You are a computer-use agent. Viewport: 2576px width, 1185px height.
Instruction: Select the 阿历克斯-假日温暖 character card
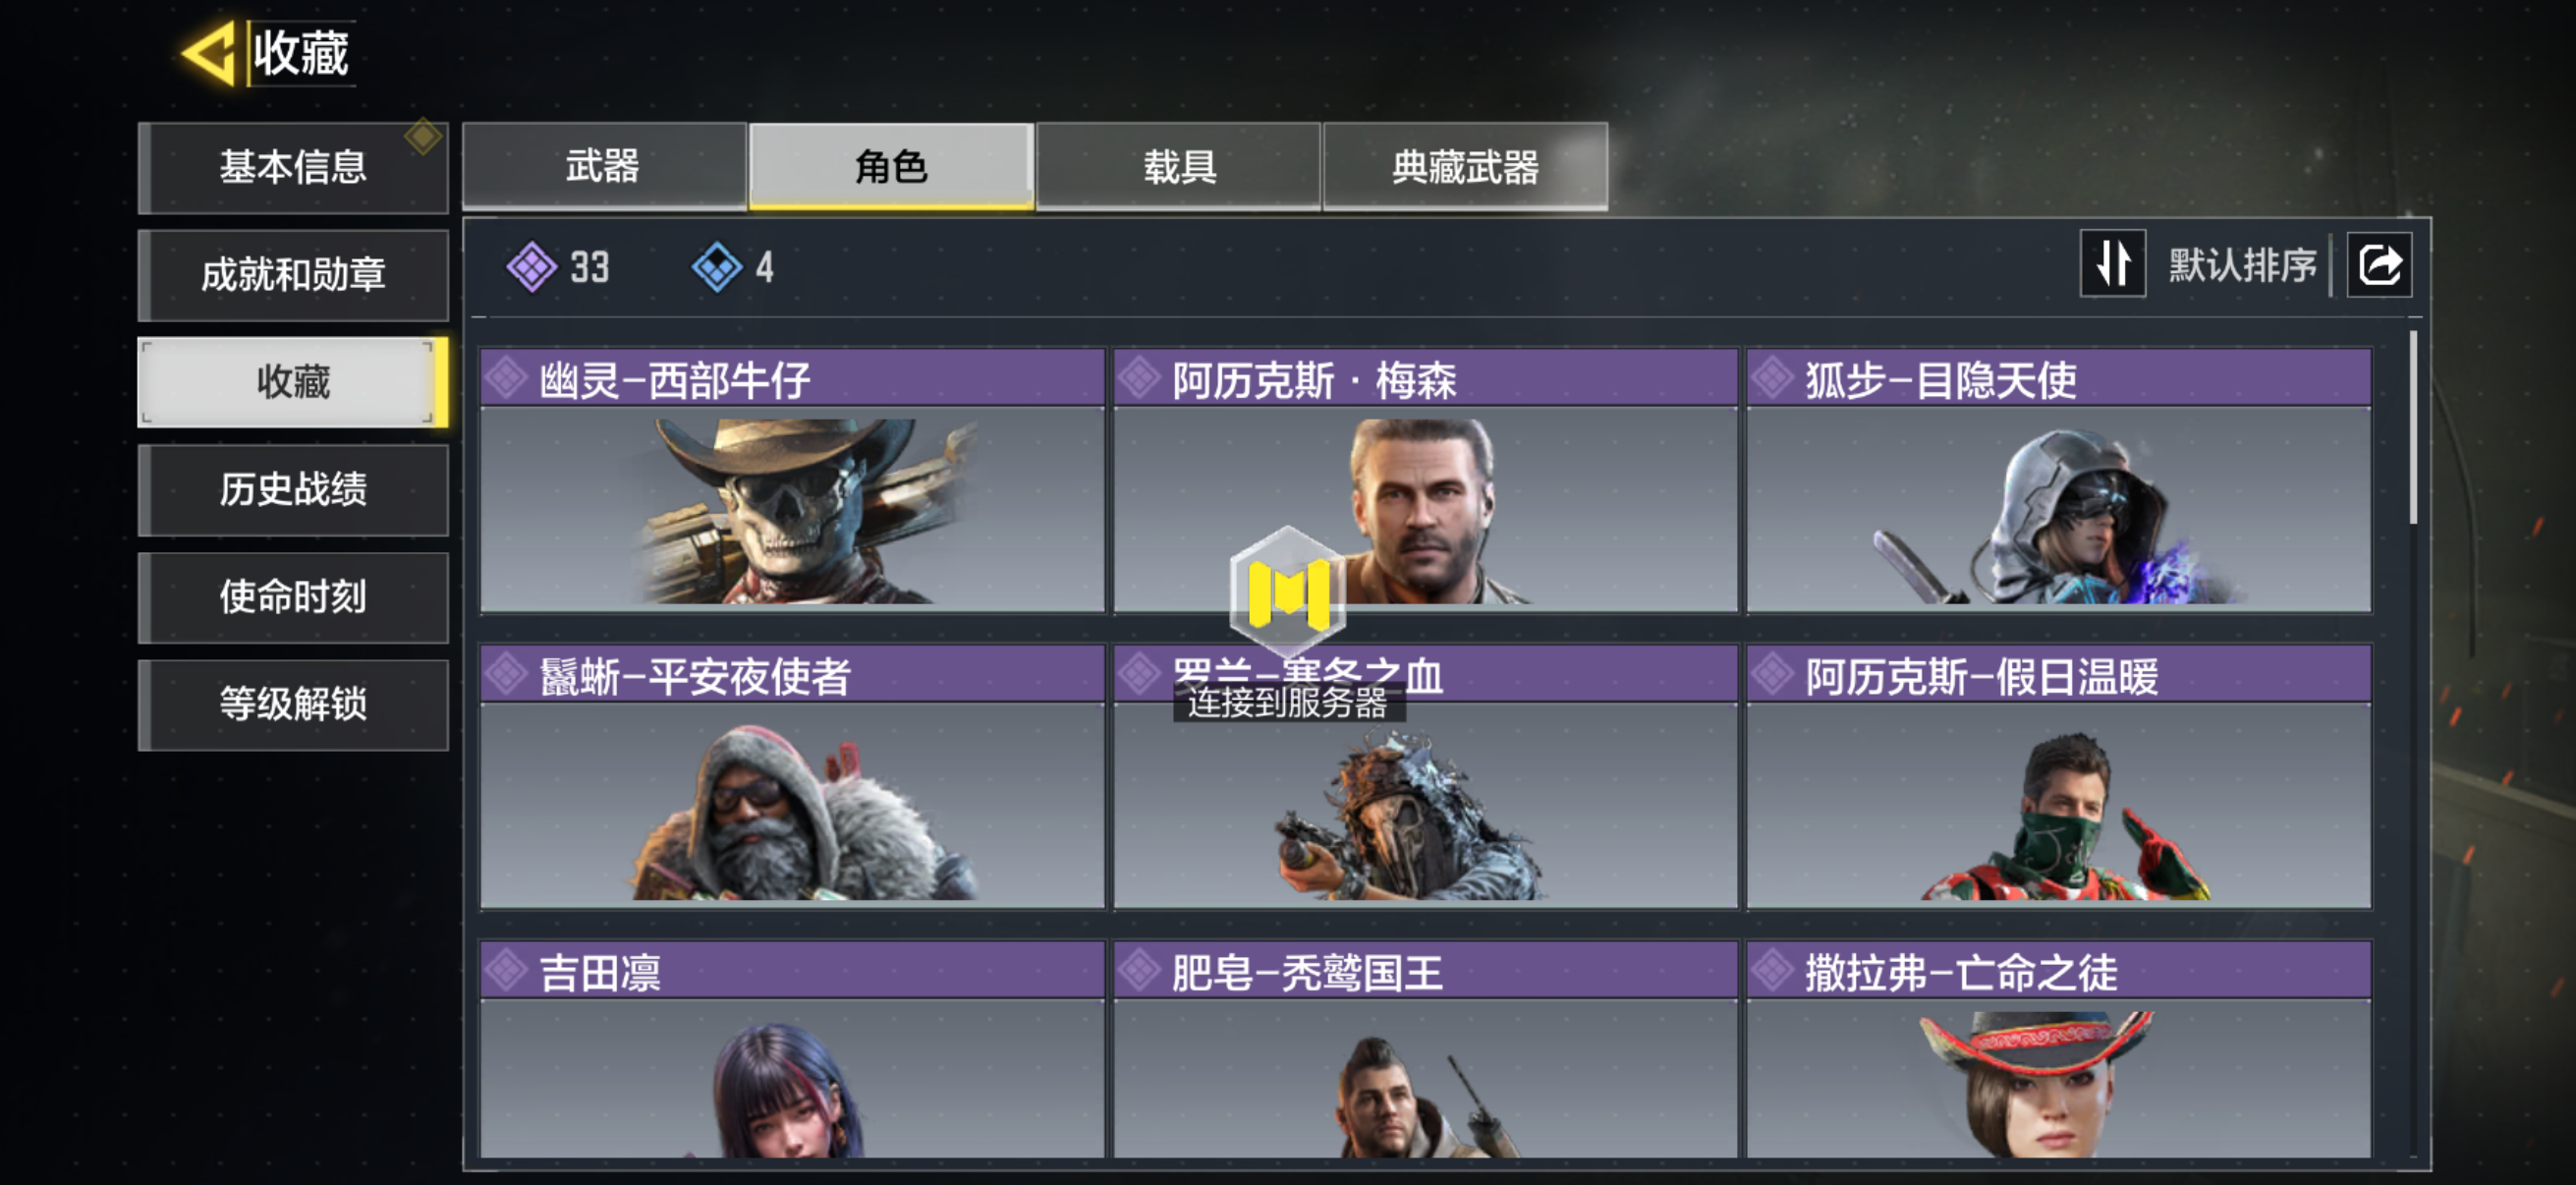(x=2059, y=777)
